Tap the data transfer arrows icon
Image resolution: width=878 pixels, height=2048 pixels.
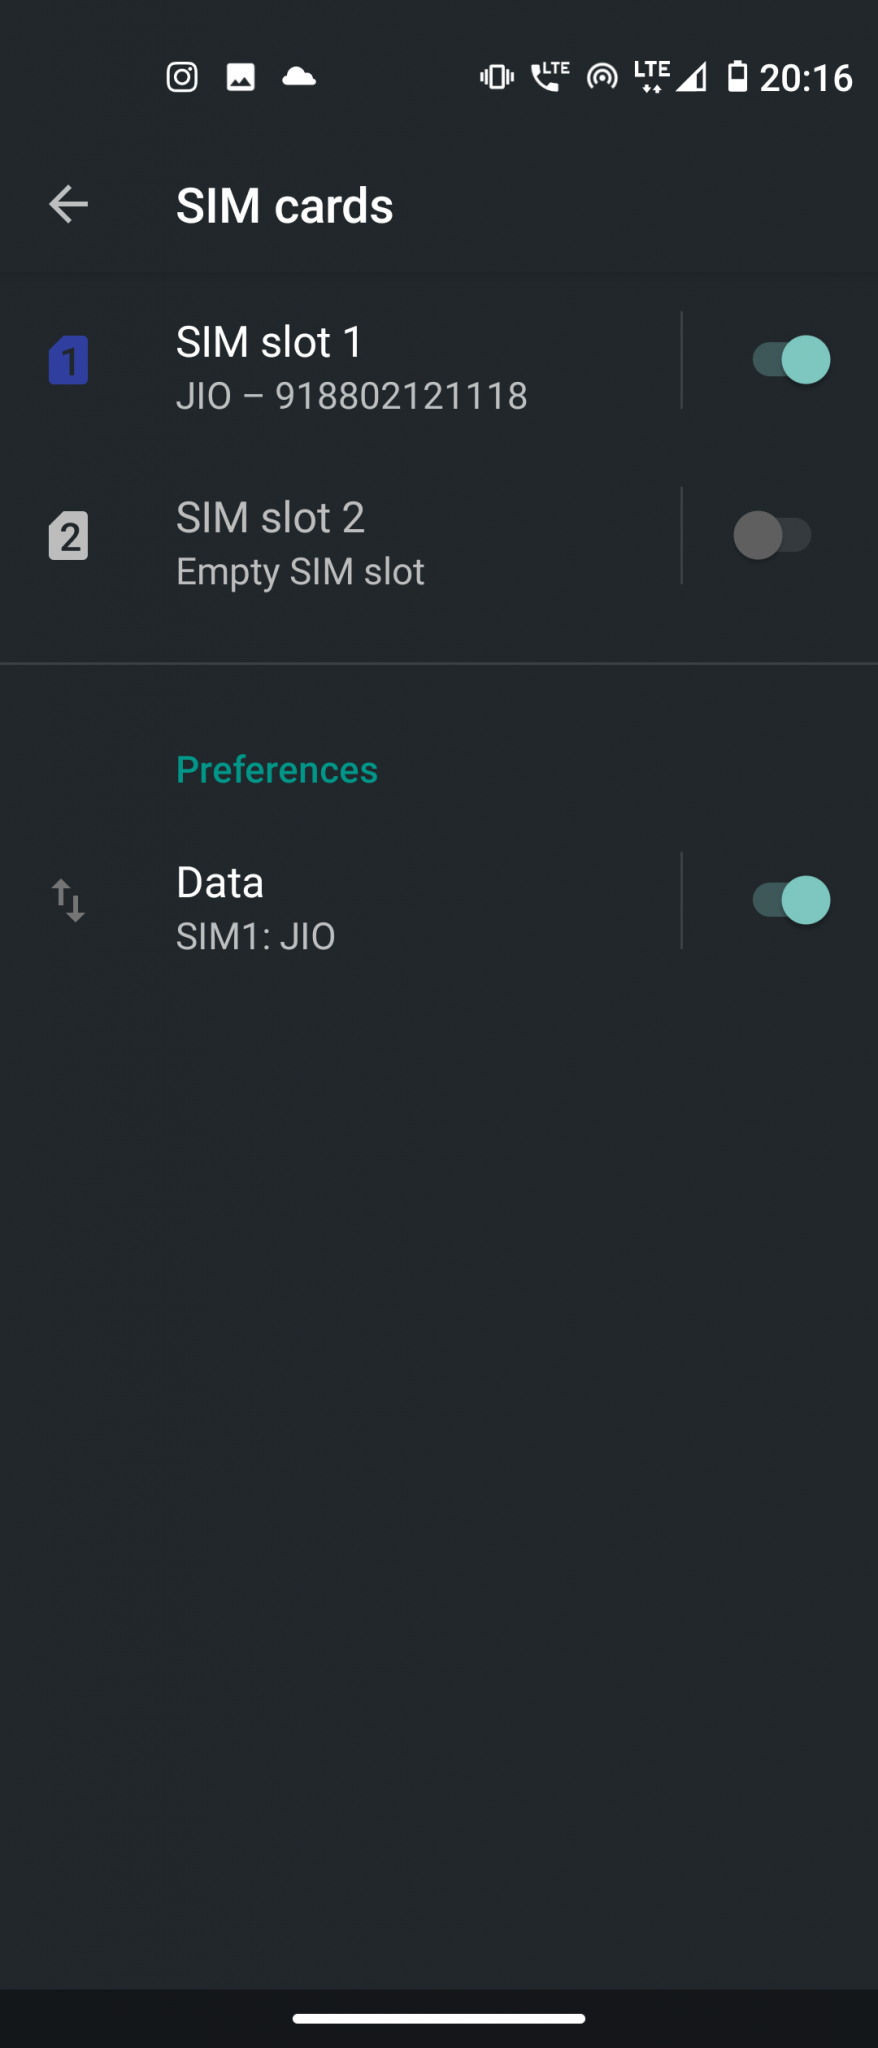pyautogui.click(x=68, y=900)
